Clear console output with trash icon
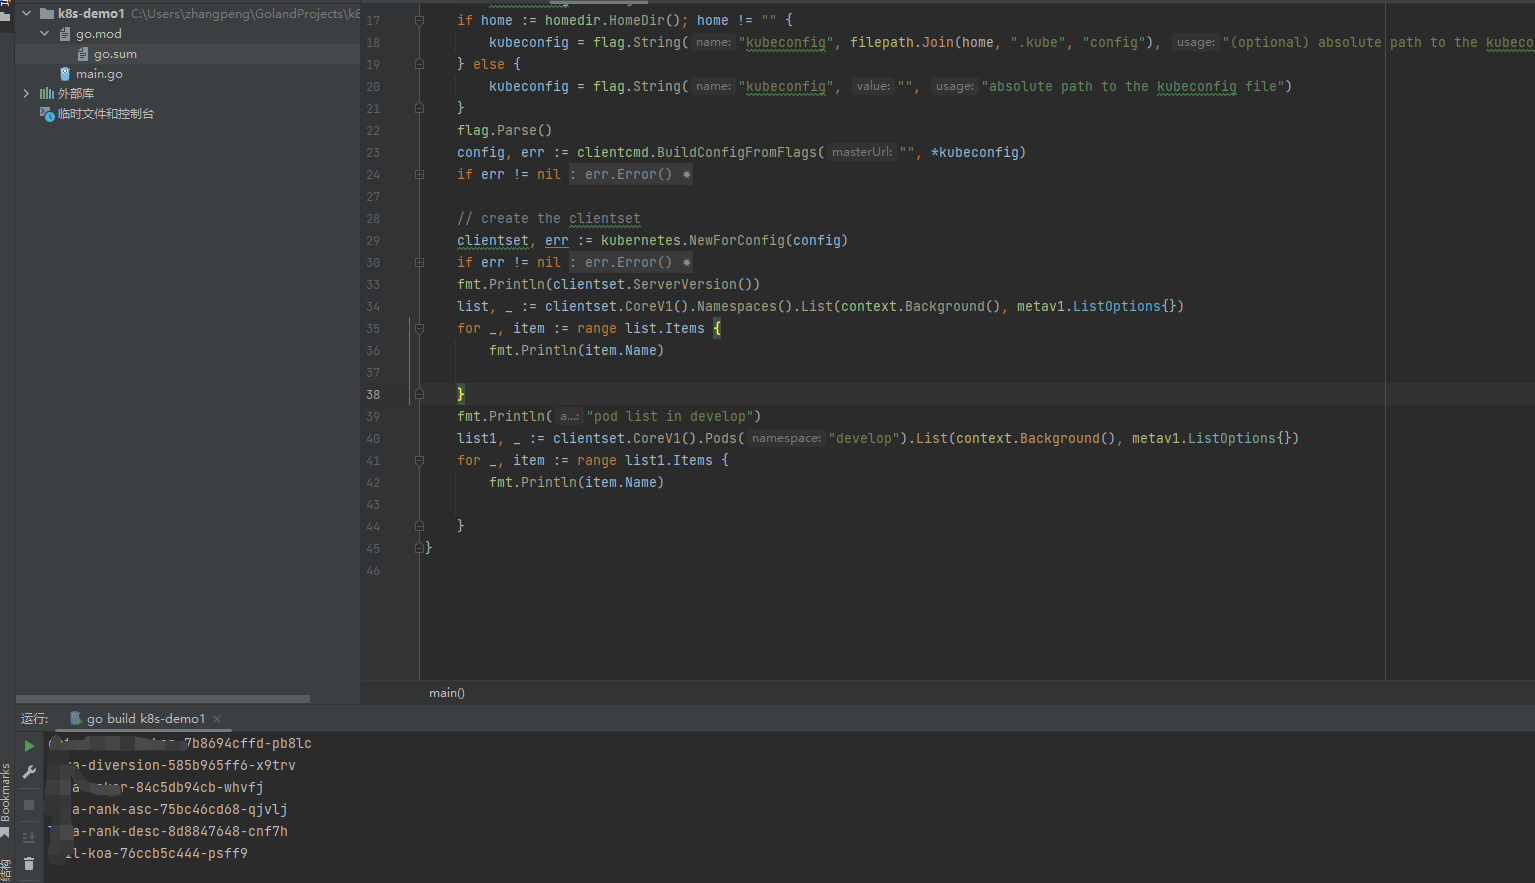The width and height of the screenshot is (1535, 883). click(x=29, y=863)
